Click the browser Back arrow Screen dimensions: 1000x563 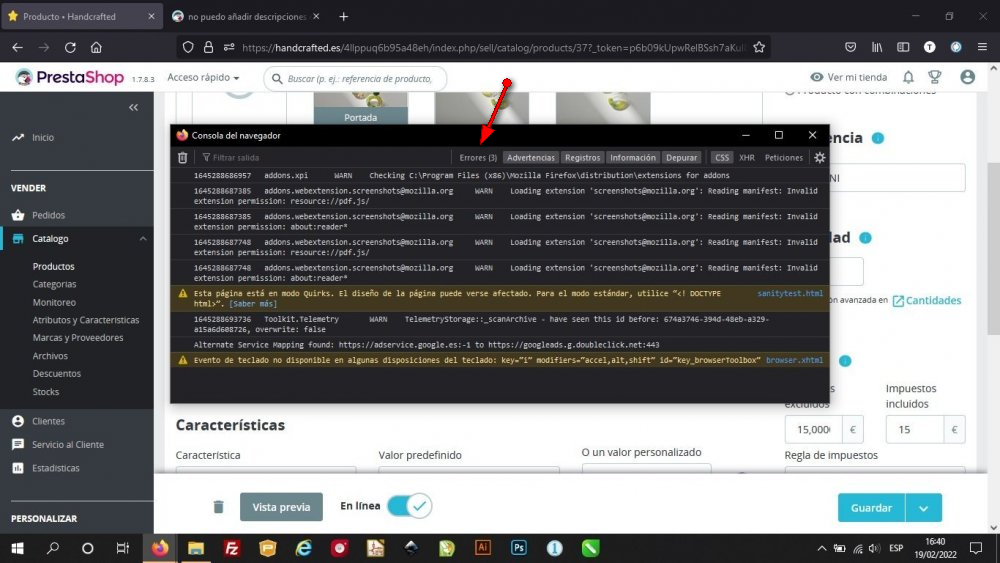tap(17, 47)
